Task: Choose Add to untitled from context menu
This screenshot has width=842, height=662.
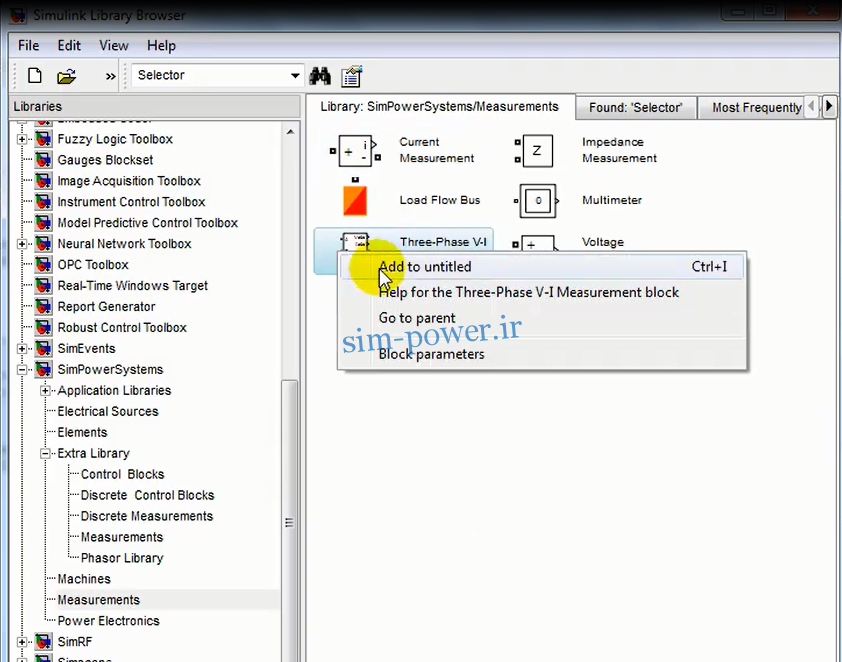Action: 542,267
